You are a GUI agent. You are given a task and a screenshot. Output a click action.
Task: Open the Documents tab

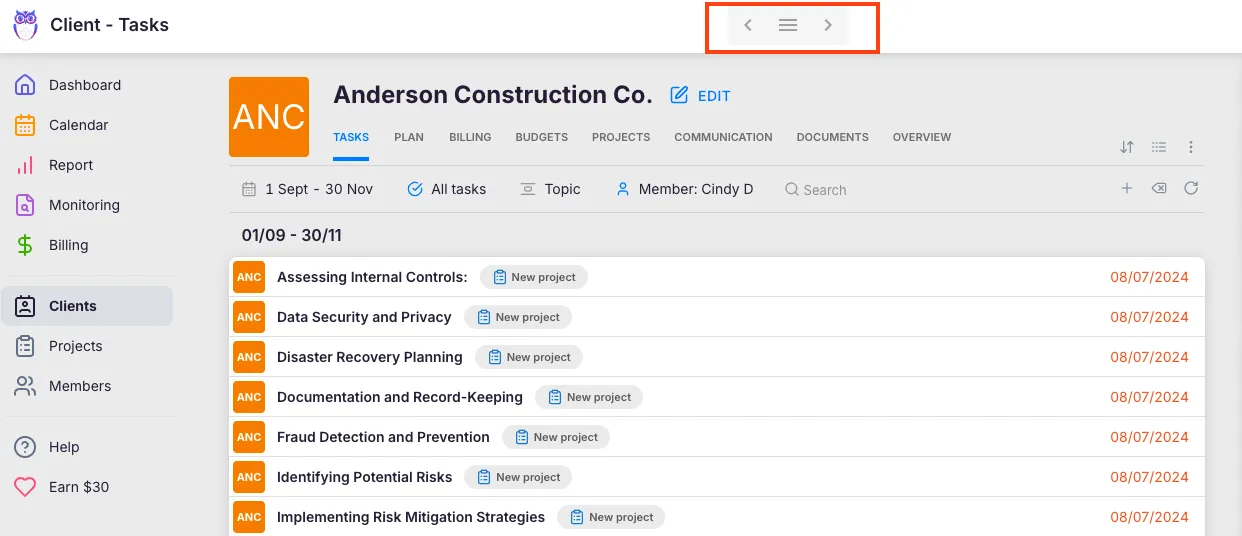[832, 137]
